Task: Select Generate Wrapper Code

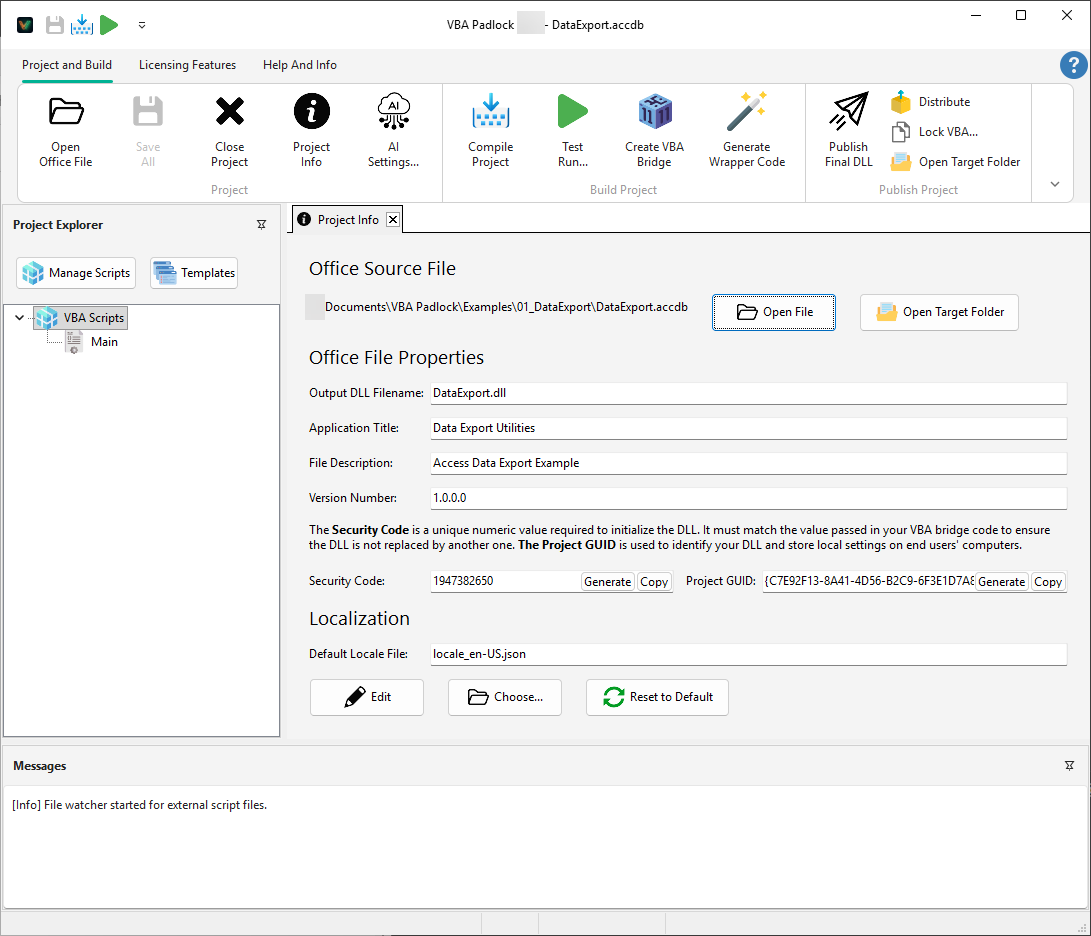Action: pyautogui.click(x=747, y=128)
